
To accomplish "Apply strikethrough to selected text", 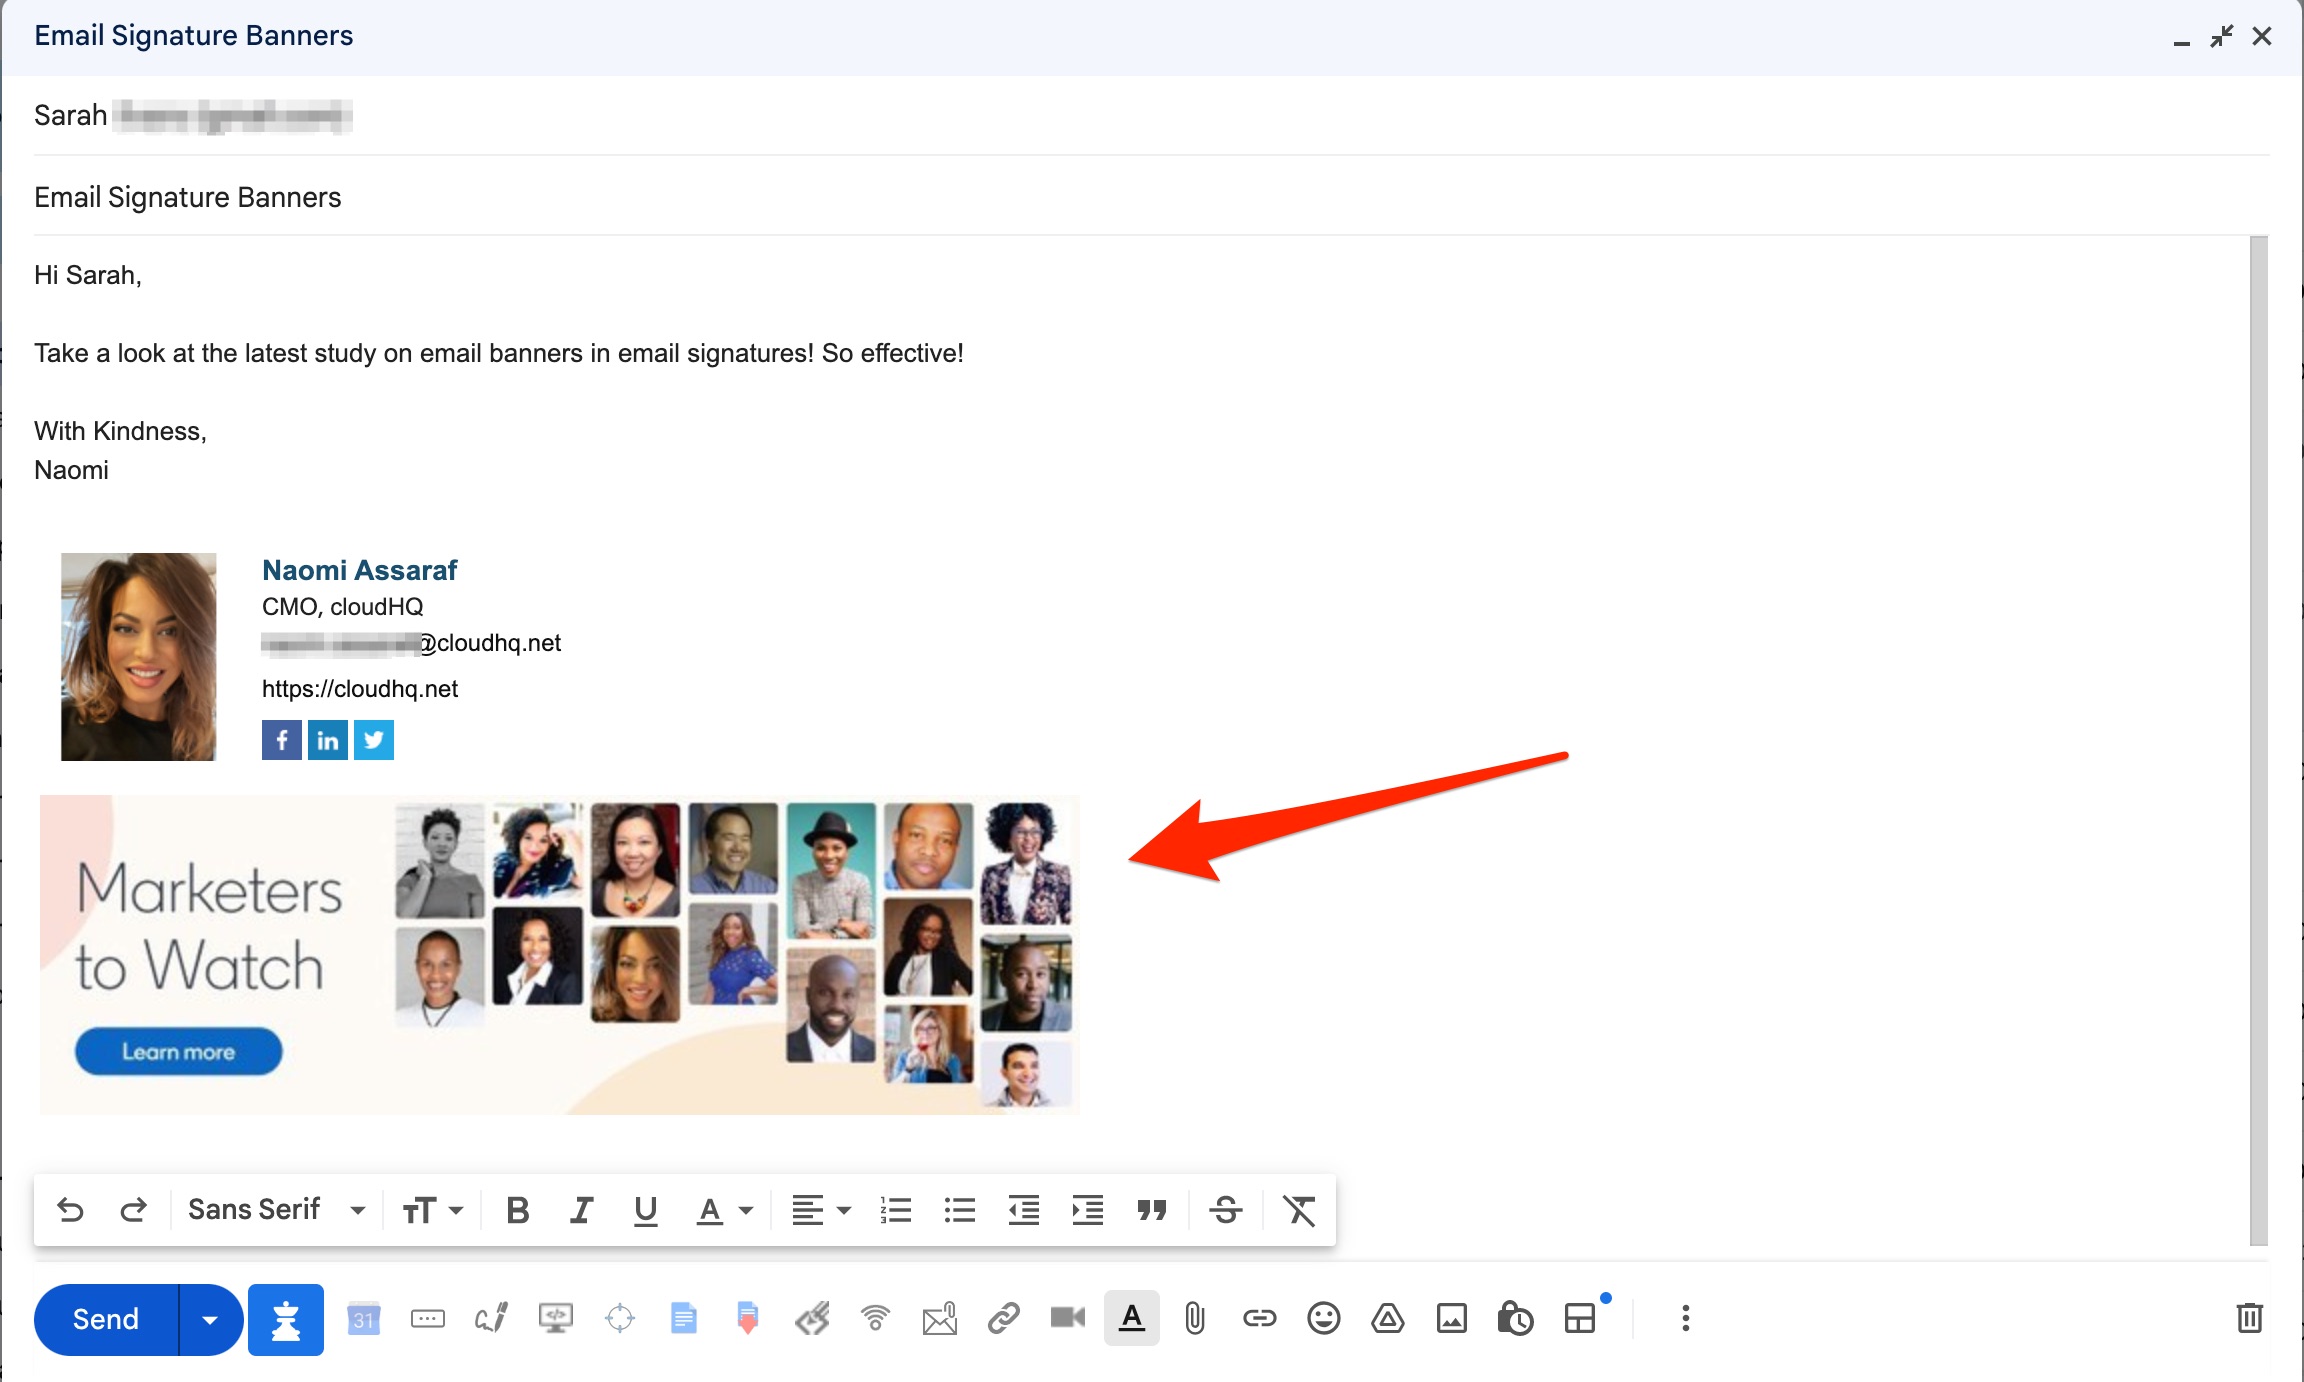I will pos(1225,1209).
